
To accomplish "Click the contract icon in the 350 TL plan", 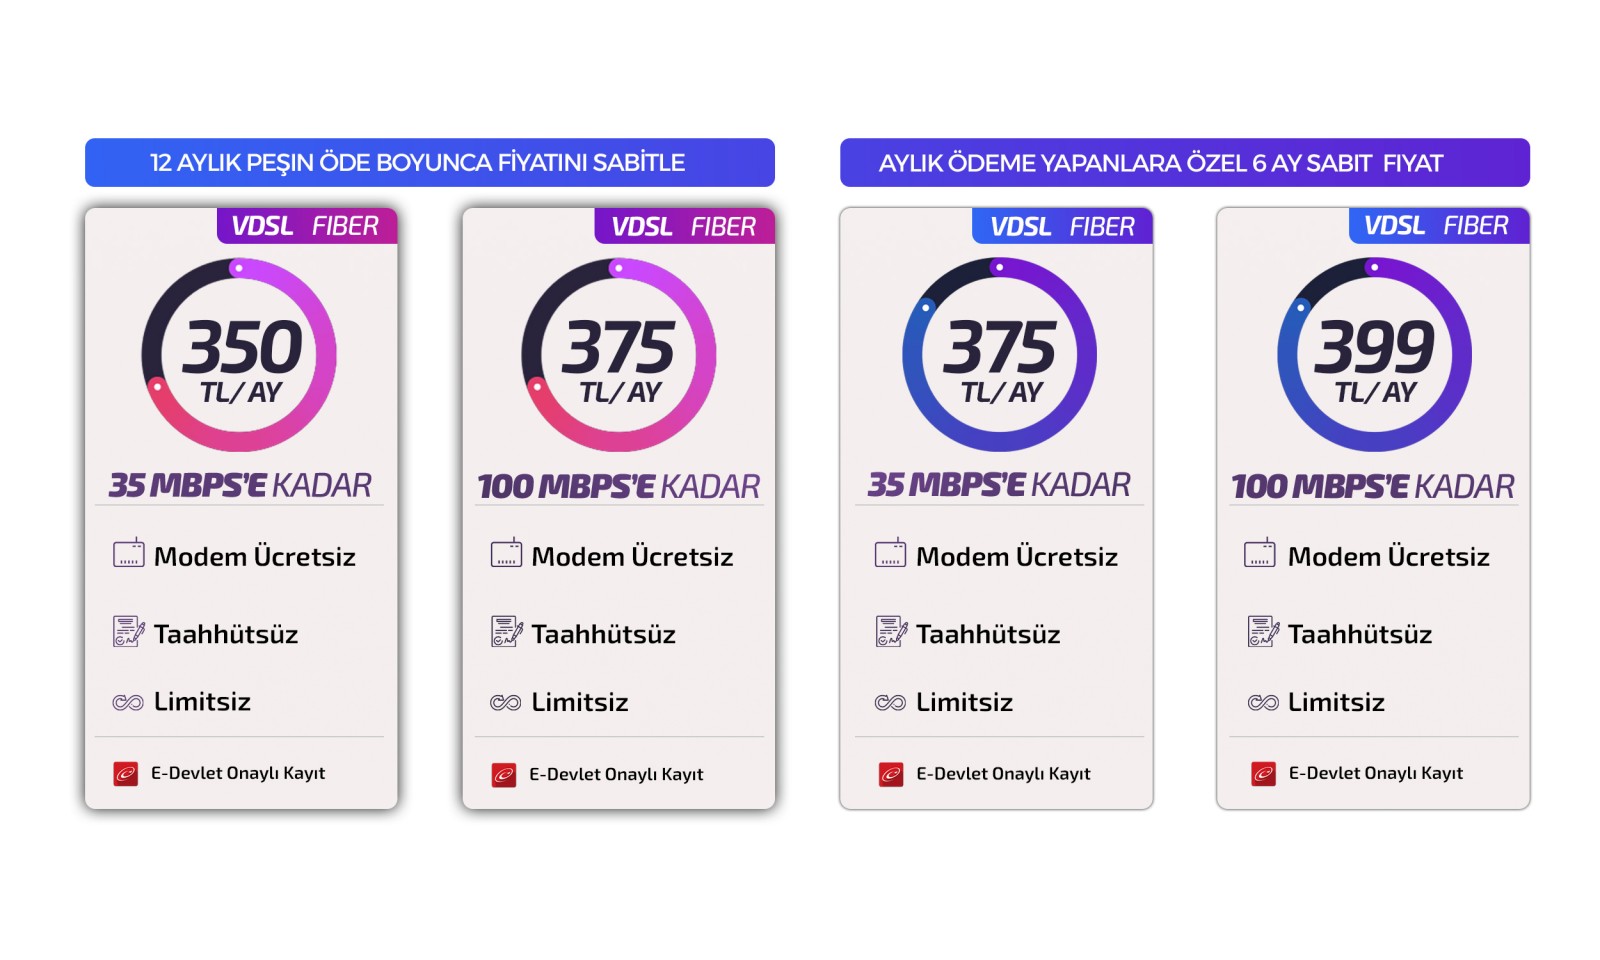I will (129, 632).
